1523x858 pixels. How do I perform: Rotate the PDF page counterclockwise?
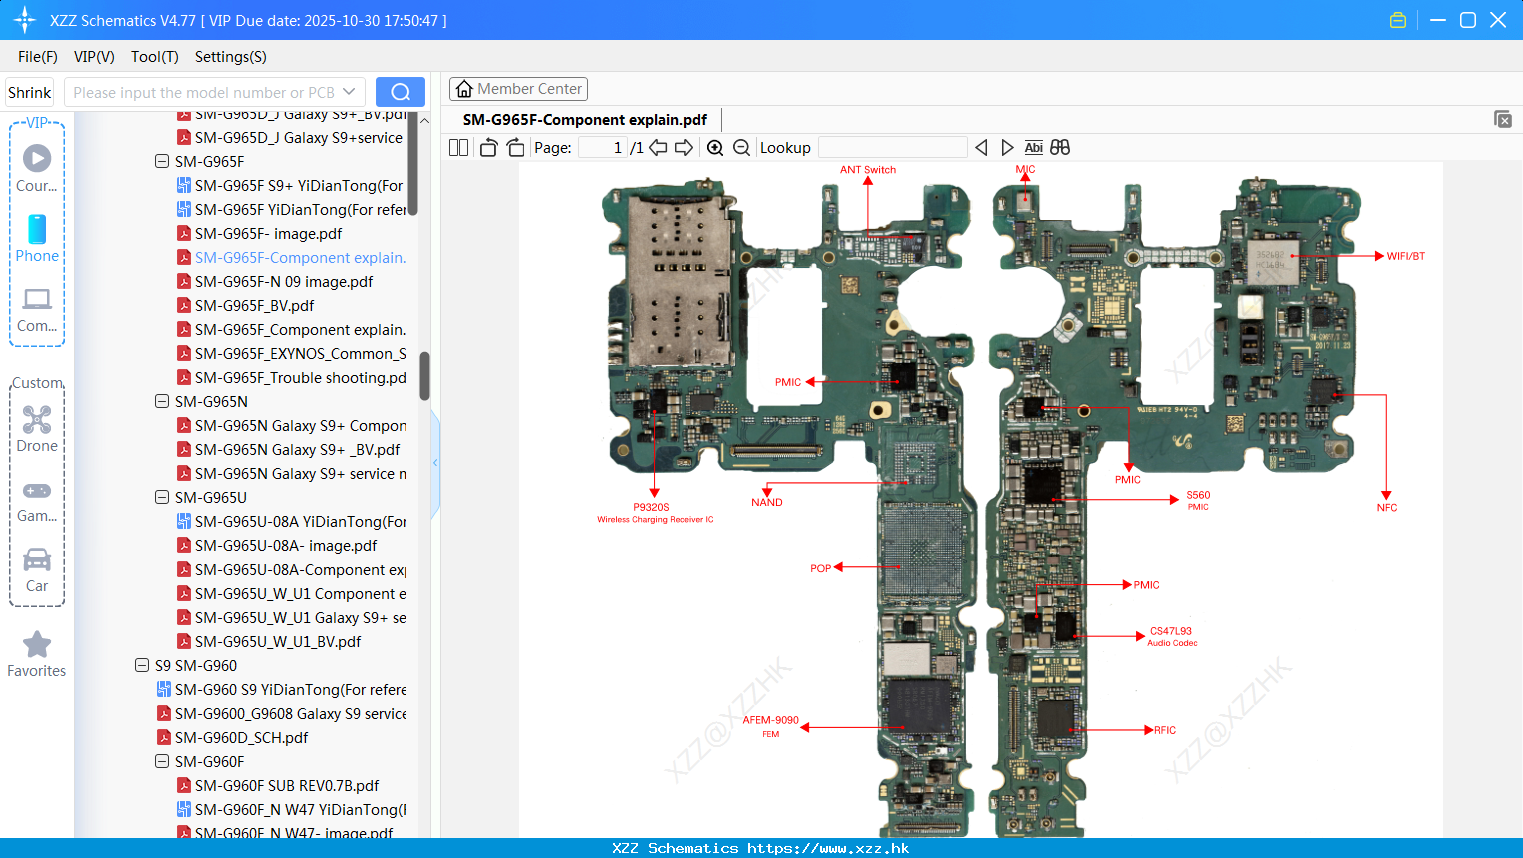pyautogui.click(x=488, y=148)
